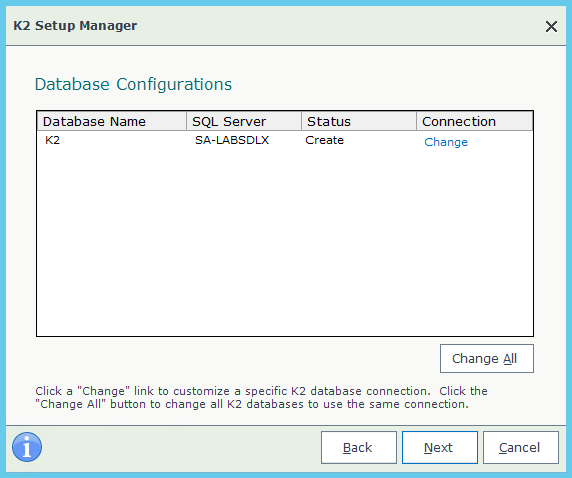Select the Create status cell
Screen dimensions: 572x478
[x=324, y=140]
